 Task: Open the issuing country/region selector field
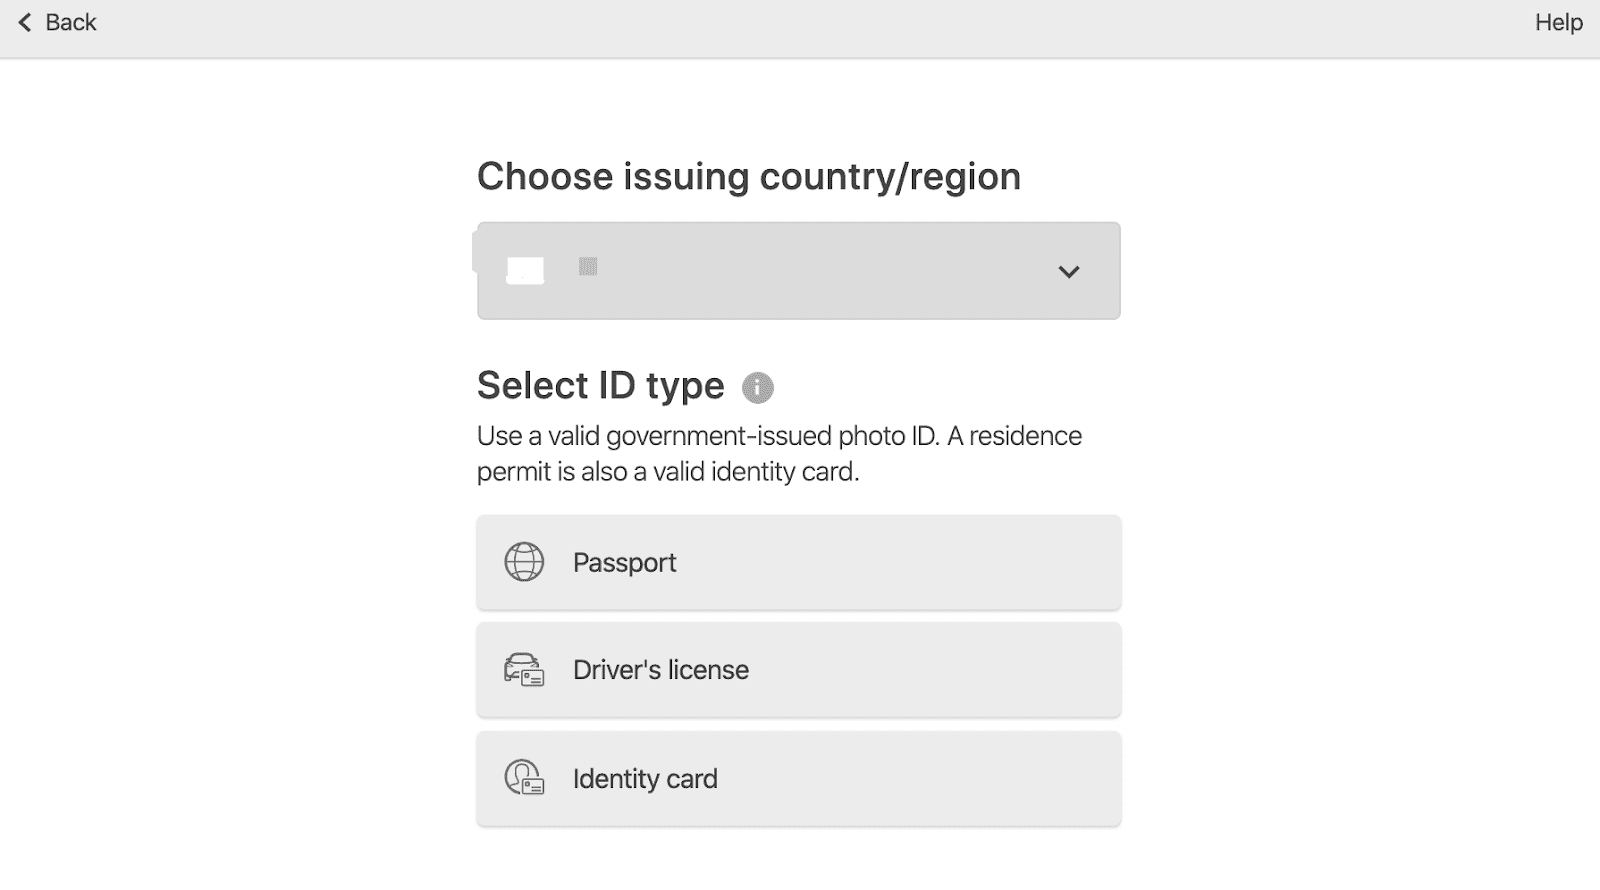pyautogui.click(x=798, y=271)
